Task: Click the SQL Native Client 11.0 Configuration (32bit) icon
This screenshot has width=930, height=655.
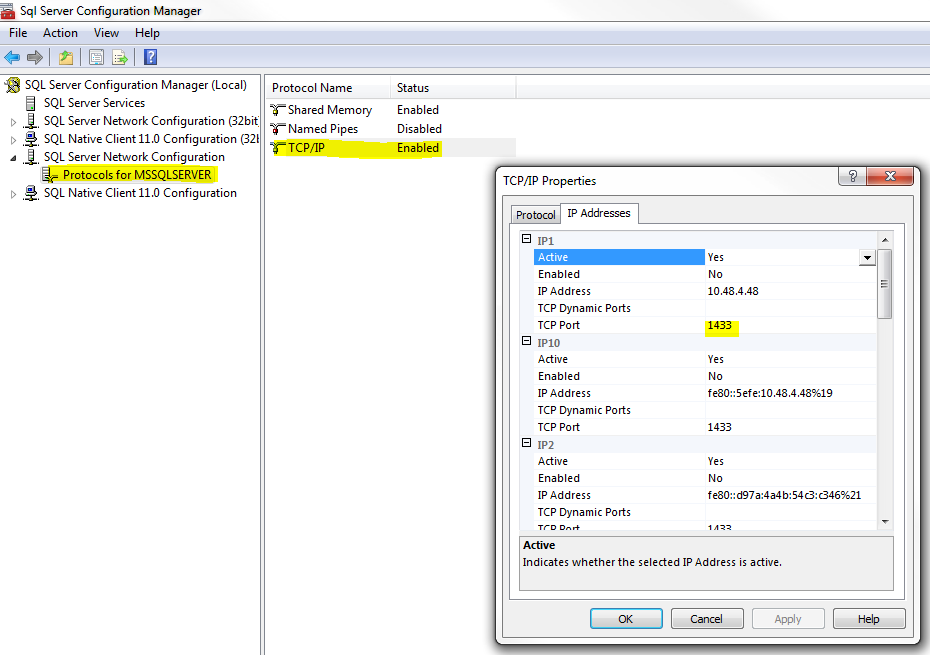Action: tap(31, 139)
